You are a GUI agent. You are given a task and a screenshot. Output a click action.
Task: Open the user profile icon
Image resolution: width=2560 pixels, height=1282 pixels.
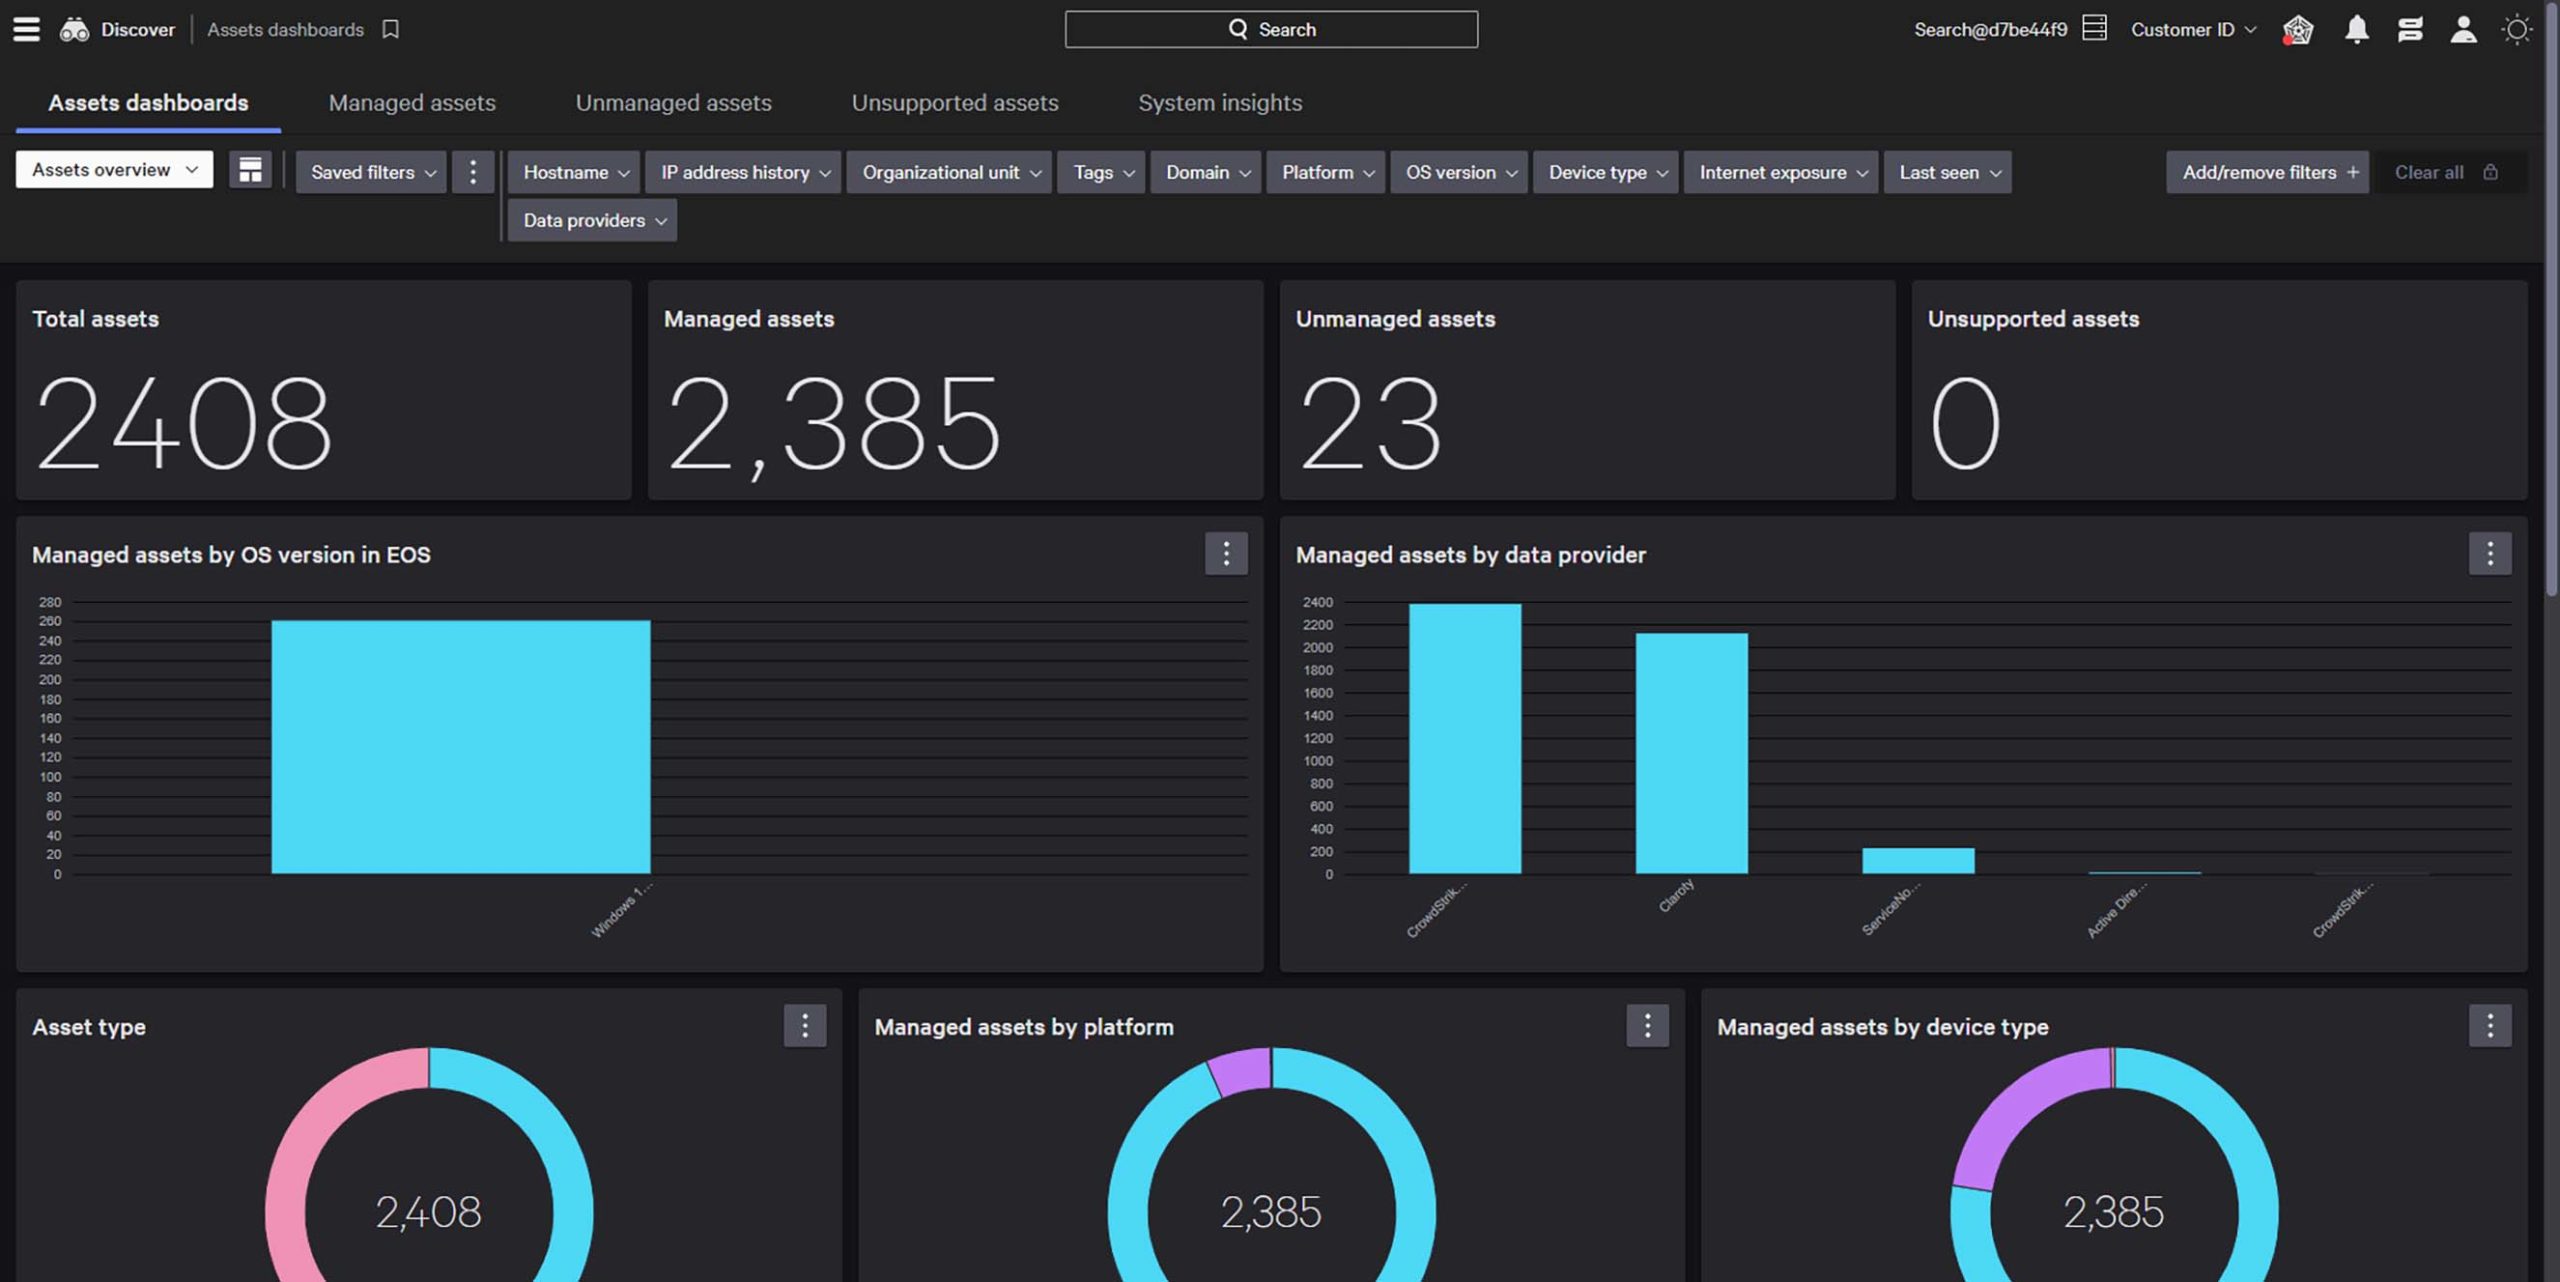pyautogui.click(x=2463, y=29)
